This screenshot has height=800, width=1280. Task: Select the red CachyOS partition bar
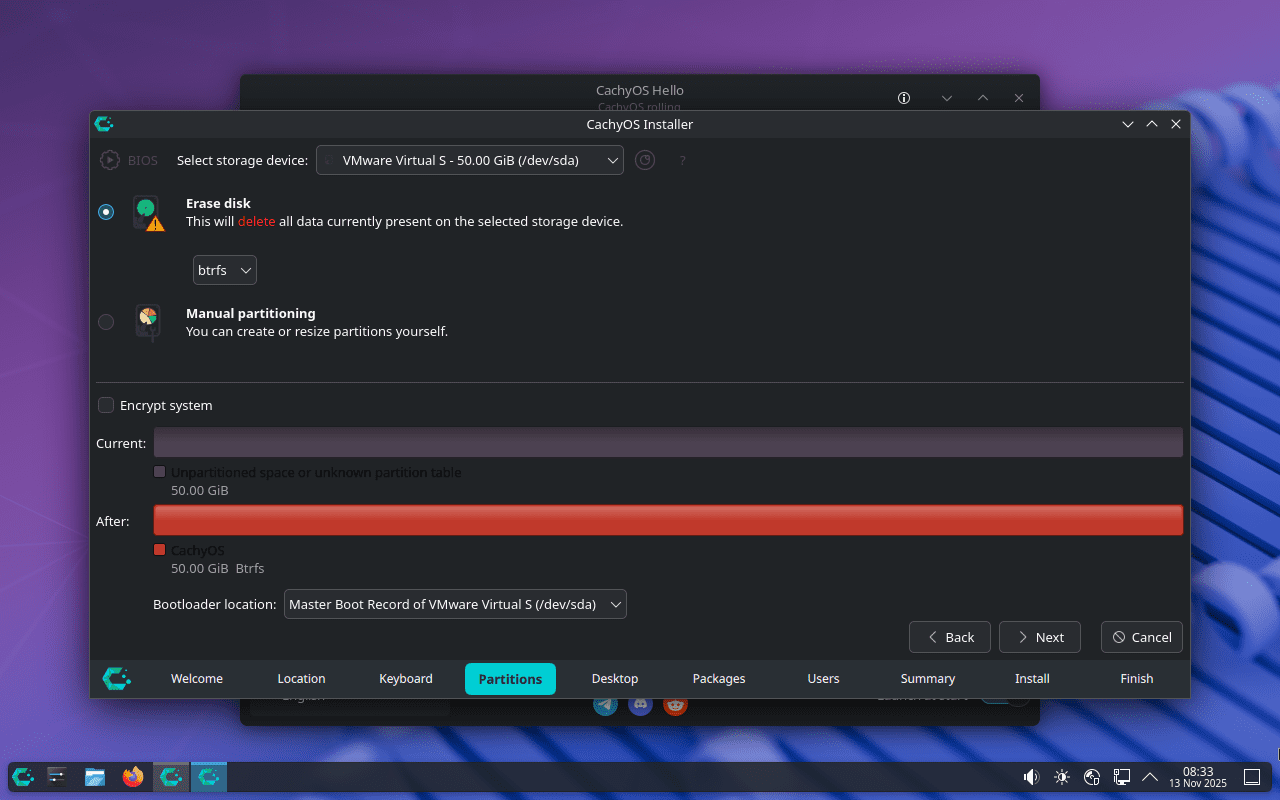(667, 519)
